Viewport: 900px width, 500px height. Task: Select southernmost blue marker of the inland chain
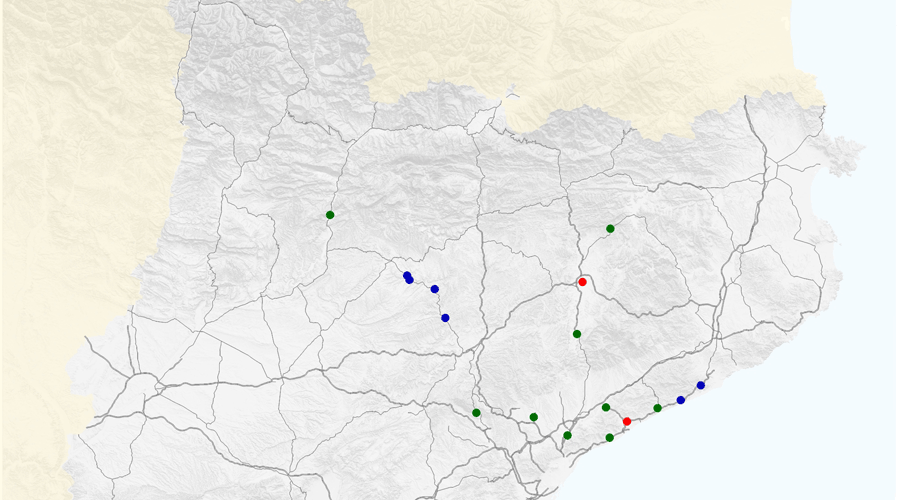(445, 318)
